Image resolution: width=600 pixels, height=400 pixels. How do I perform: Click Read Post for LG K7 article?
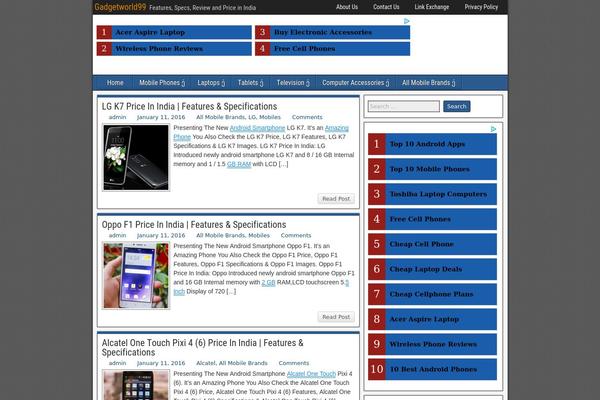[336, 199]
